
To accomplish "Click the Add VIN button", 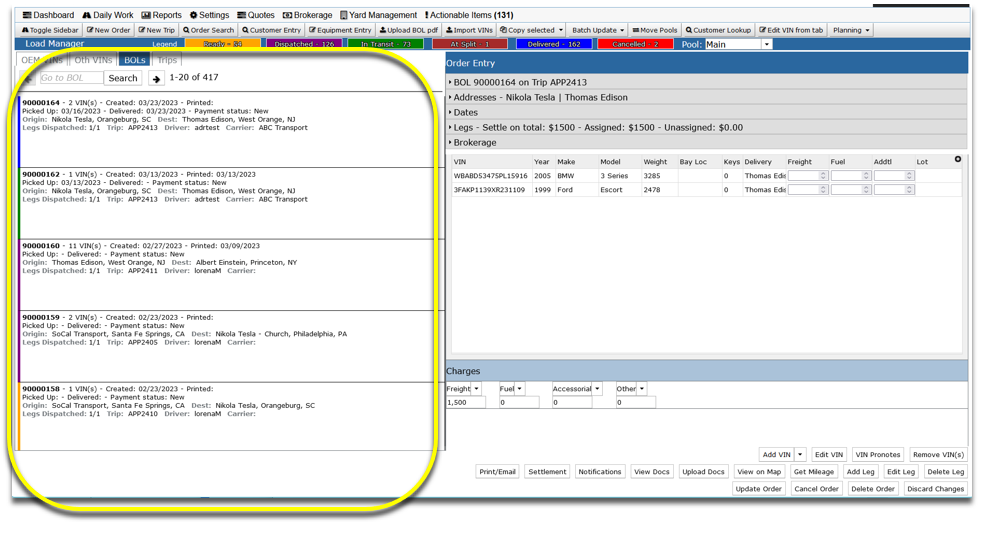I will pyautogui.click(x=776, y=455).
